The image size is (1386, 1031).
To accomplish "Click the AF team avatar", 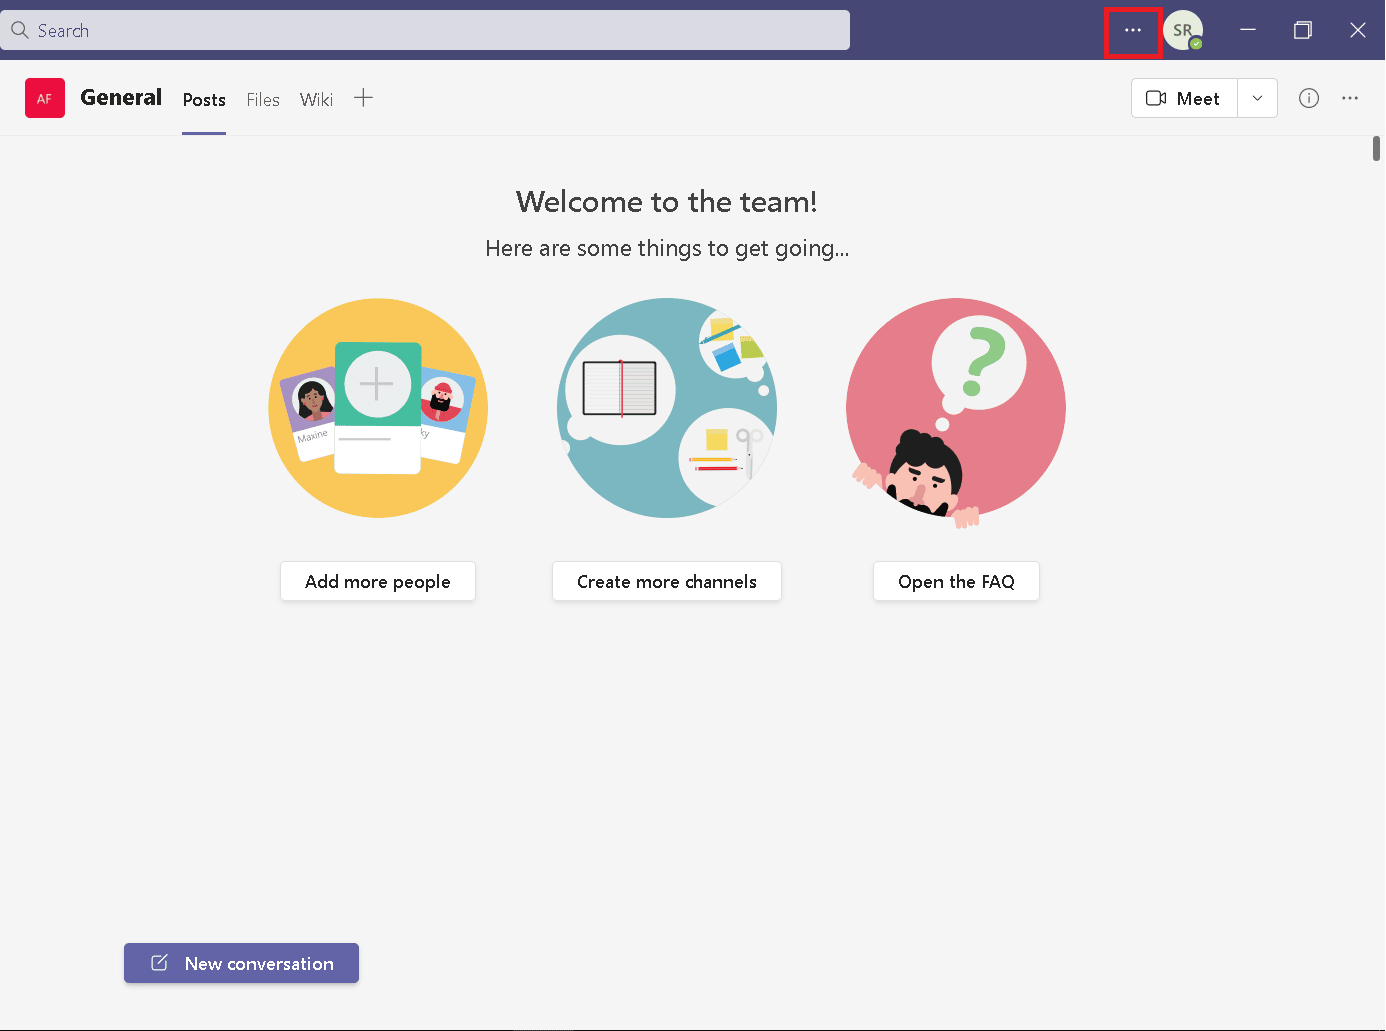I will point(45,98).
